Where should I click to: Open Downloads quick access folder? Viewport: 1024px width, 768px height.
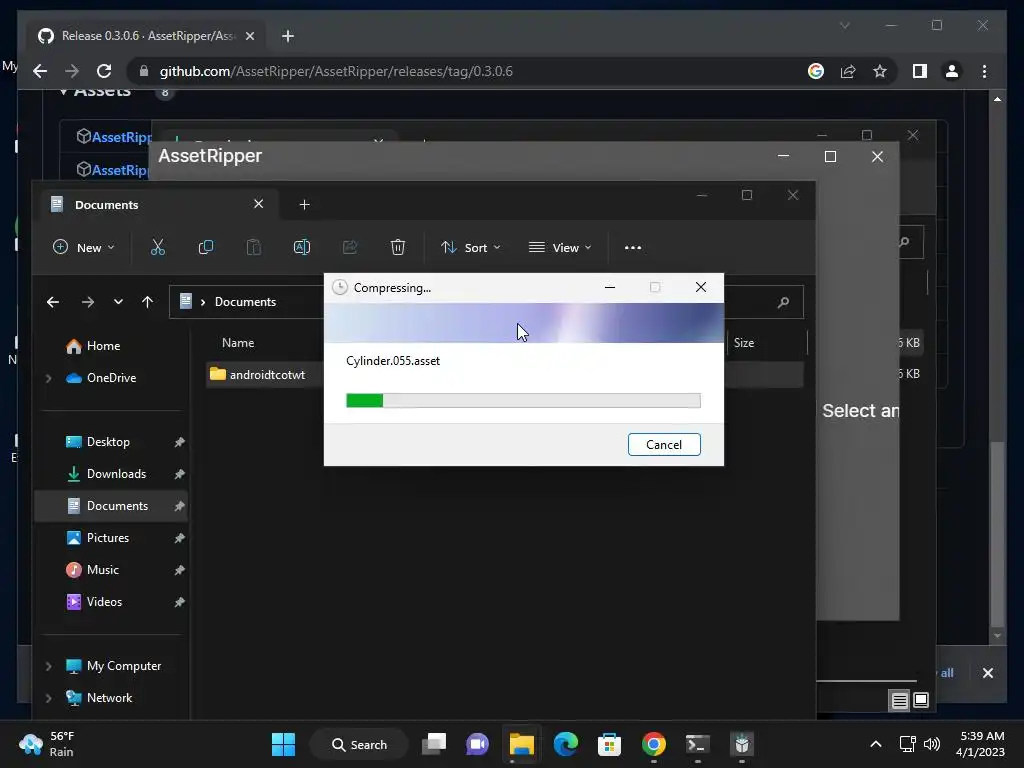116,473
